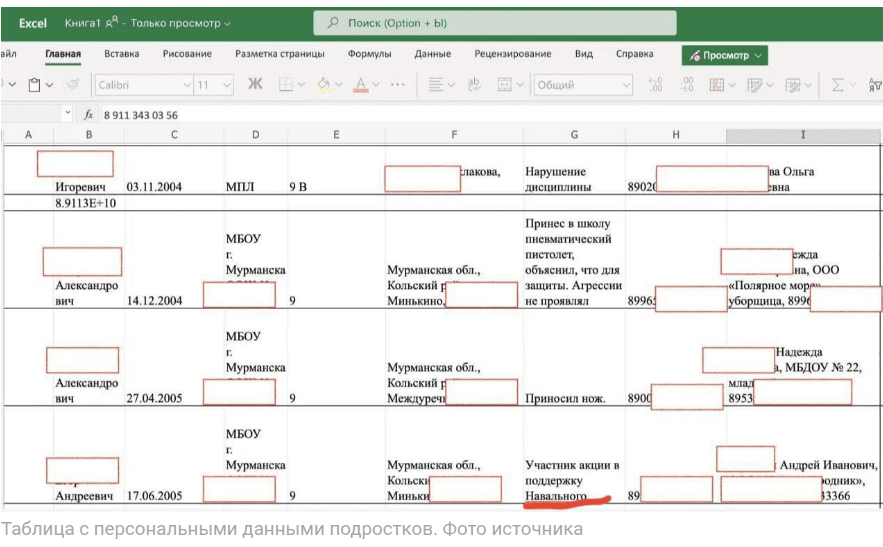
Task: Click the more font options ellipsis
Action: (397, 85)
